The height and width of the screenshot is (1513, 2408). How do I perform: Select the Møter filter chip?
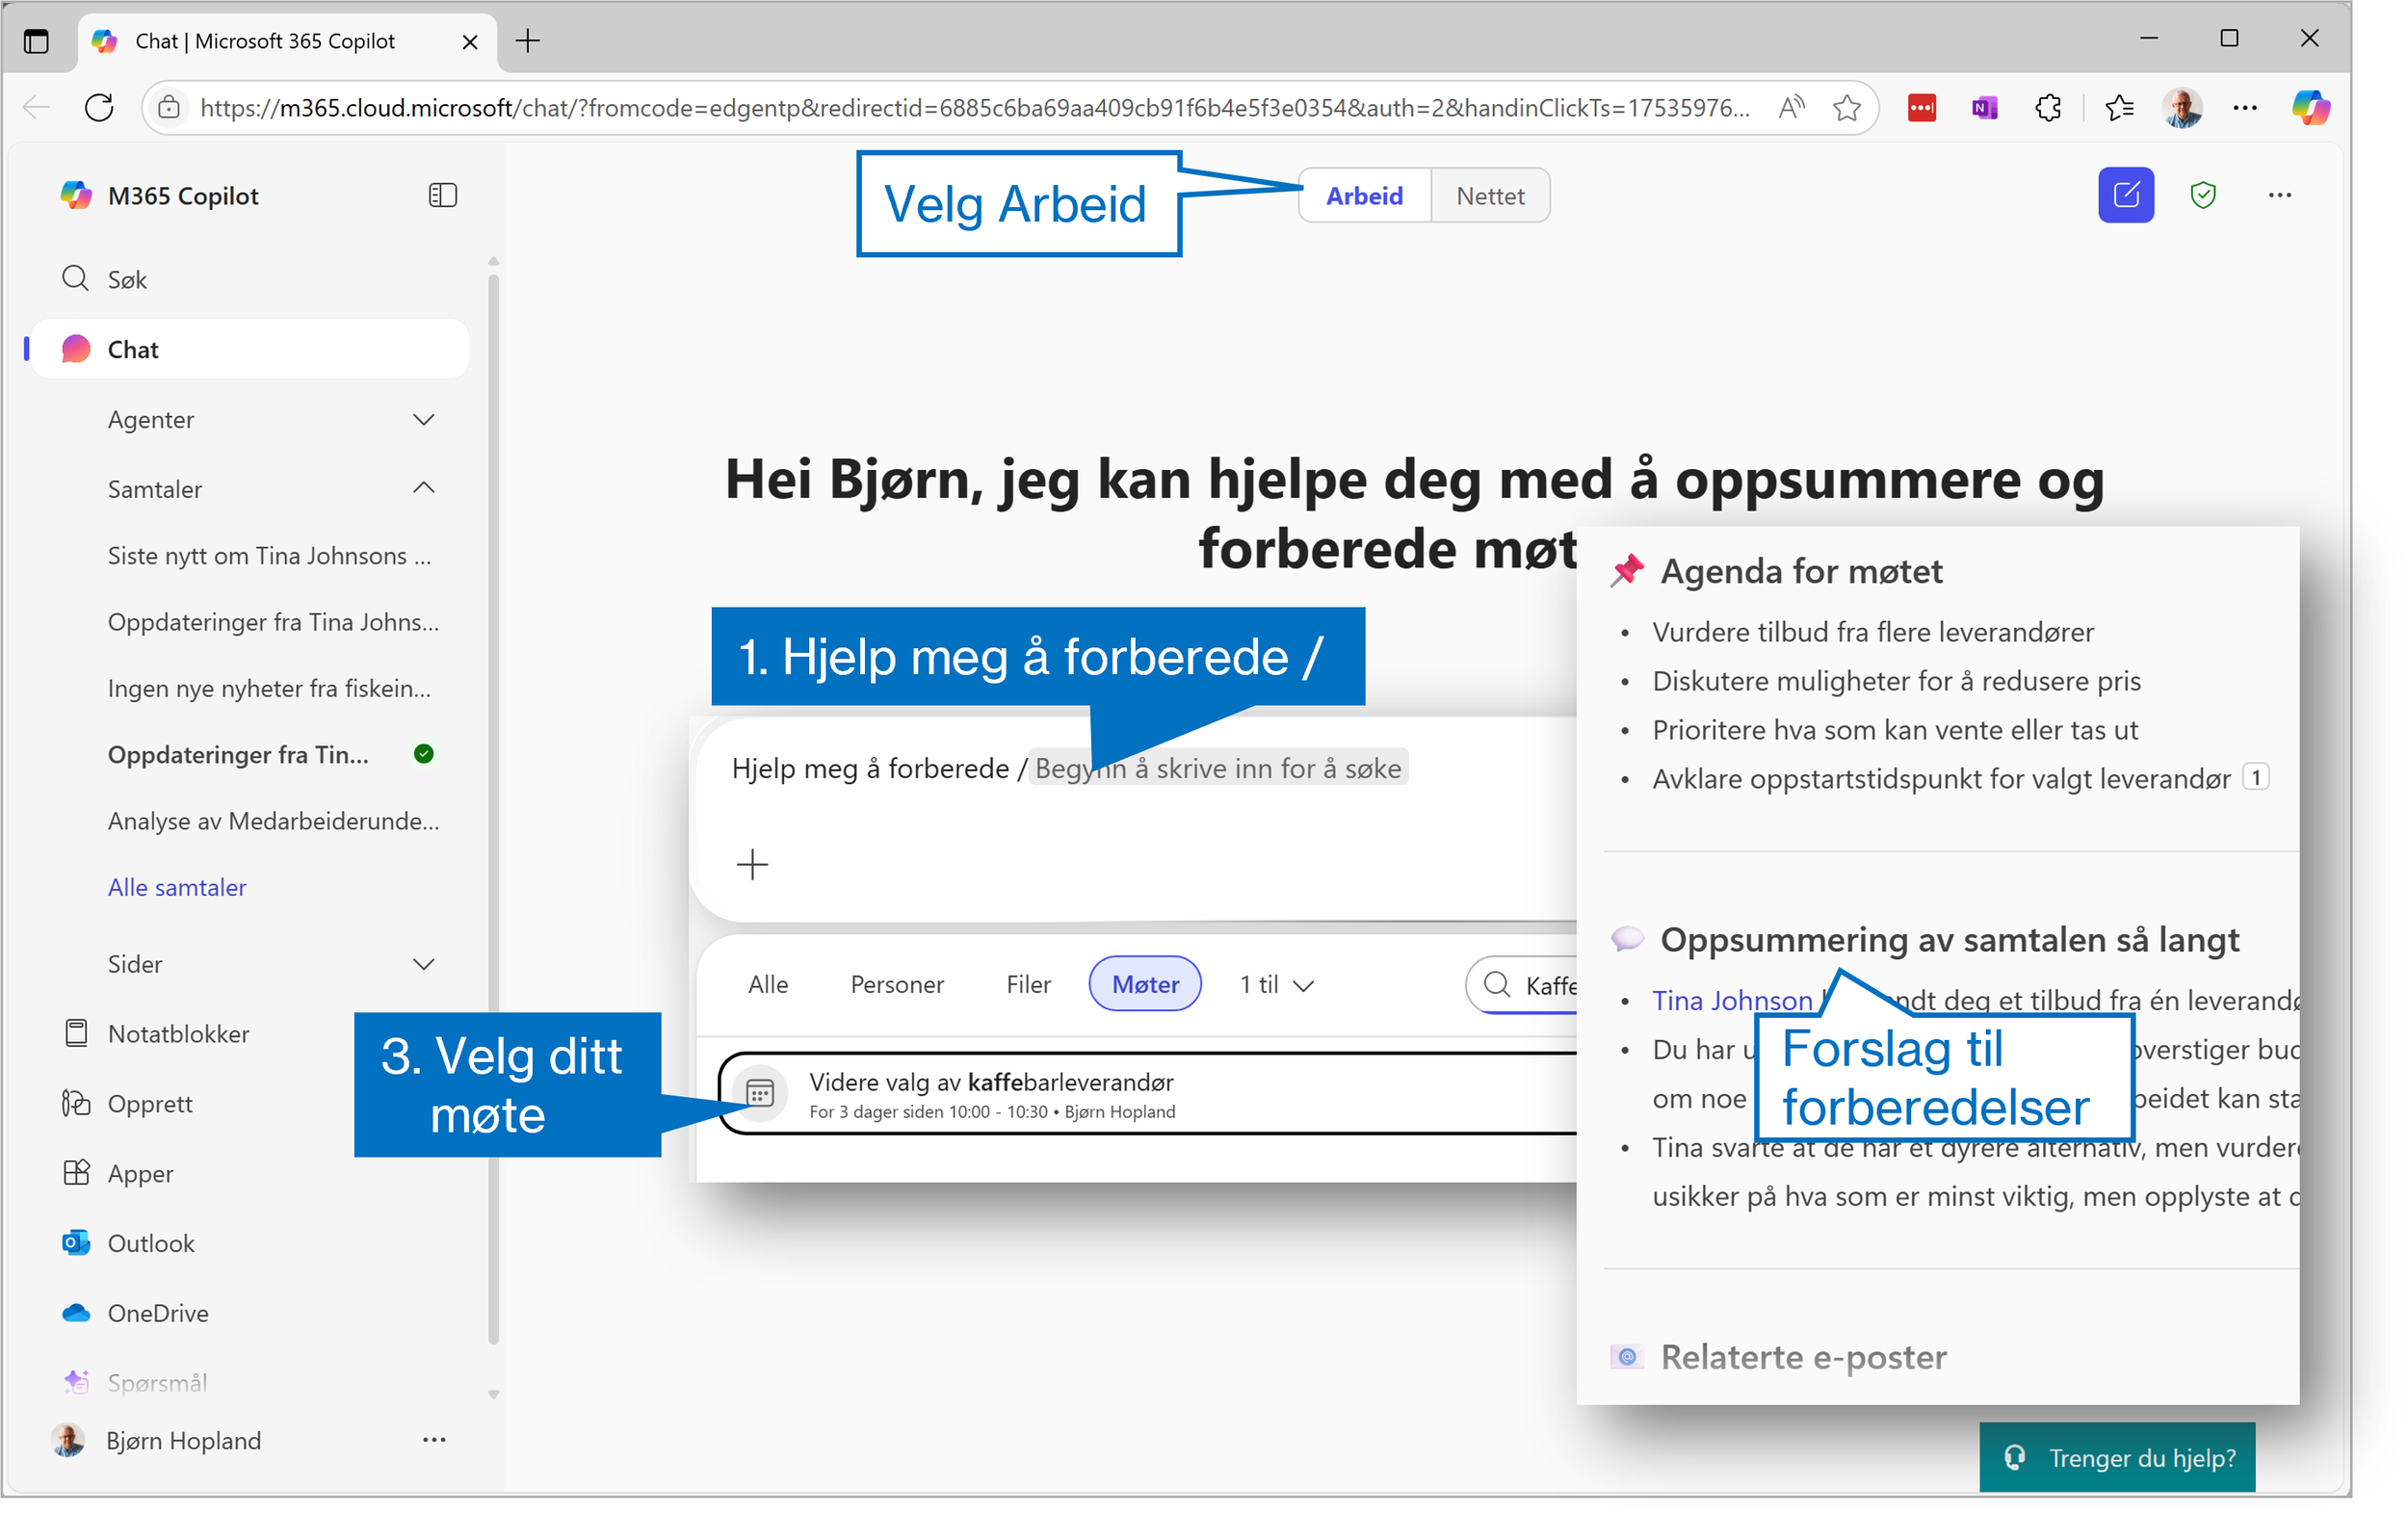click(x=1145, y=984)
